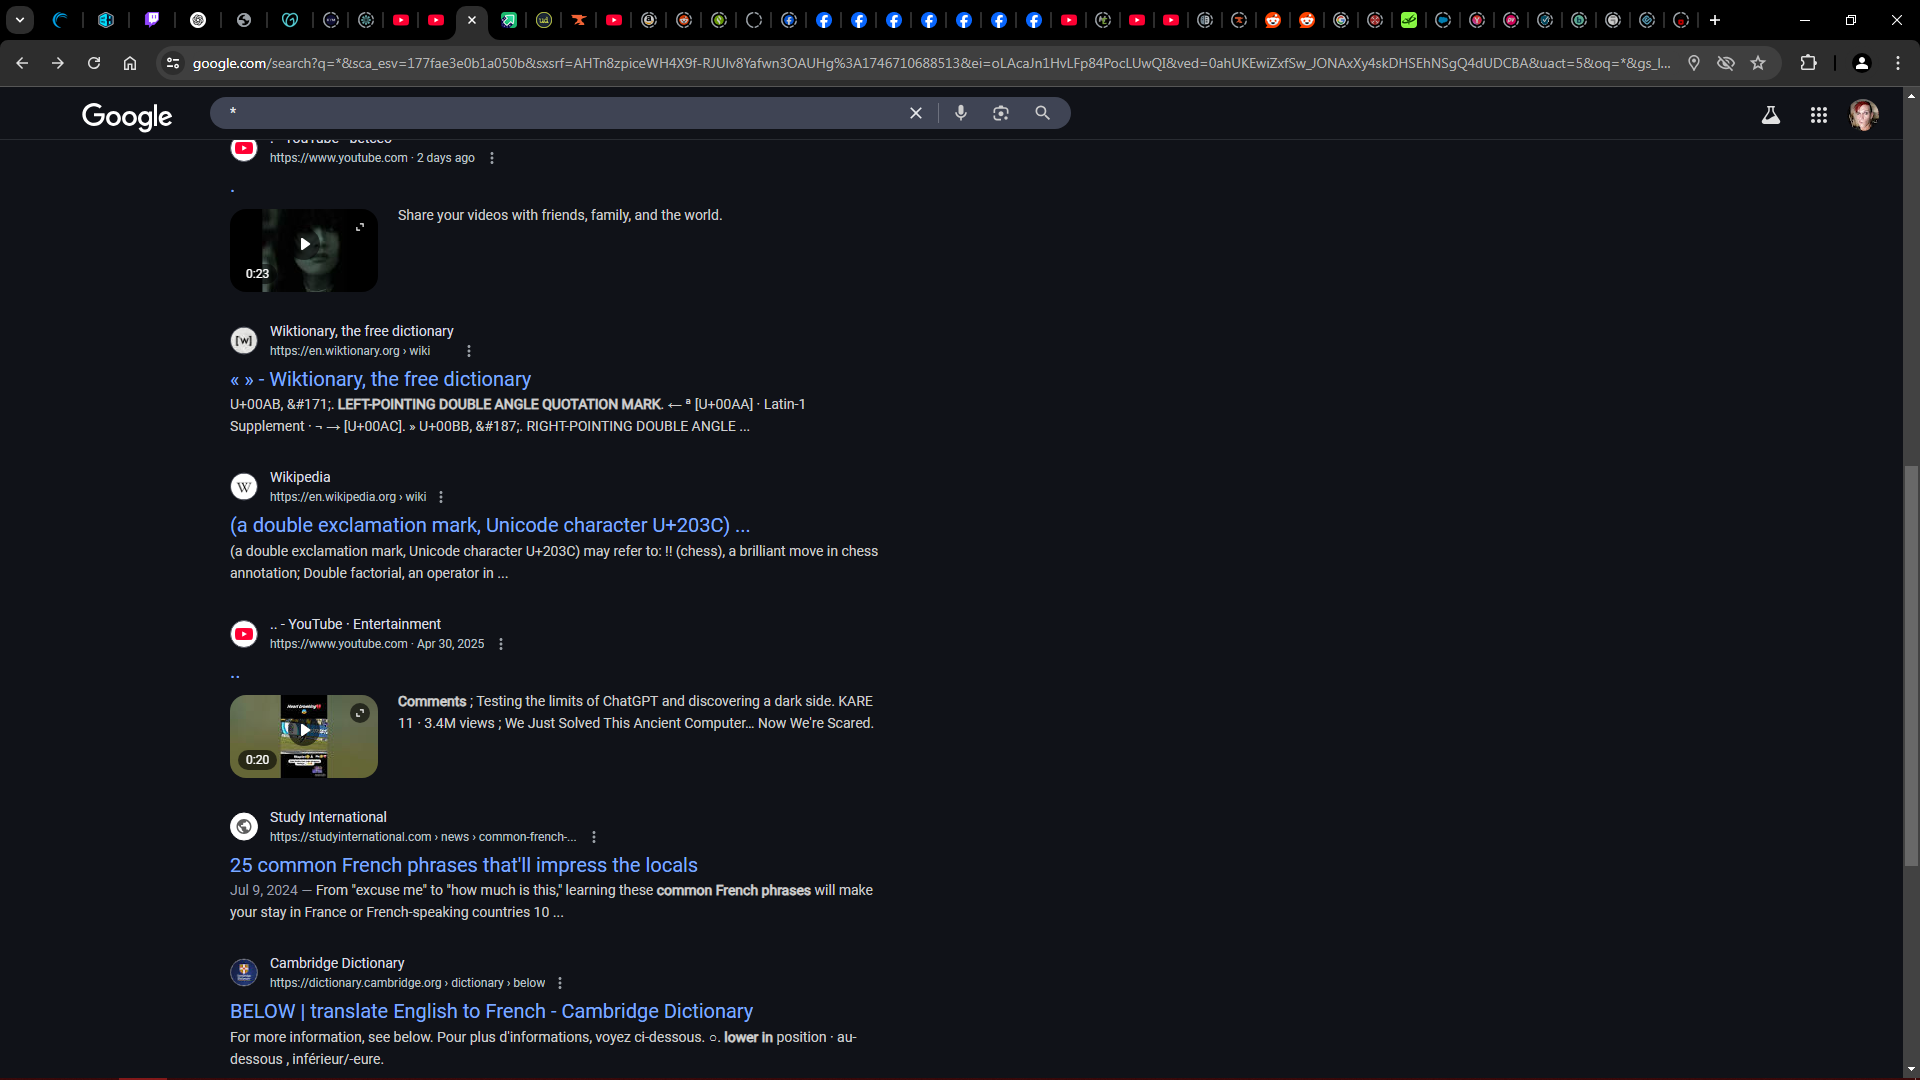Click 'Study International' site name
This screenshot has height=1080, width=1920.
point(328,817)
